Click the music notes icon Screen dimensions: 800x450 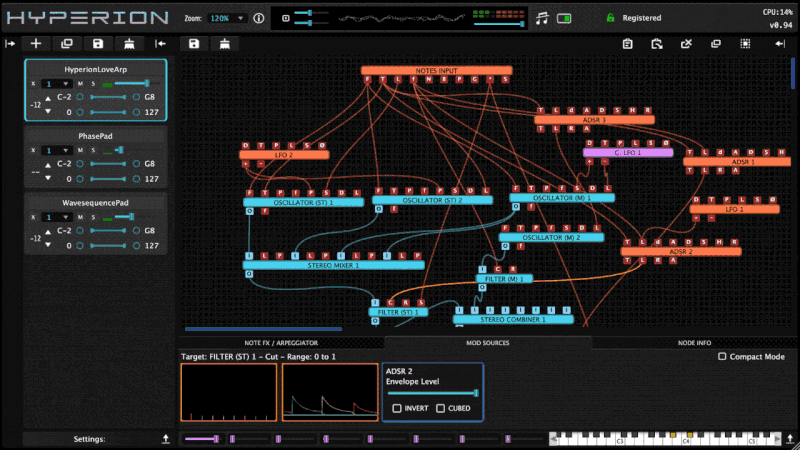(542, 18)
